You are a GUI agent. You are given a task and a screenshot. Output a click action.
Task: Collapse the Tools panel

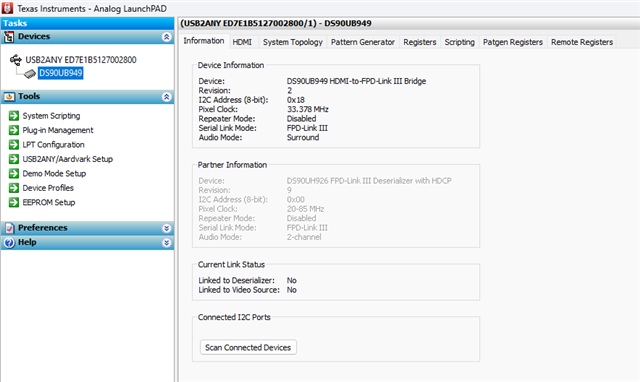[167, 97]
